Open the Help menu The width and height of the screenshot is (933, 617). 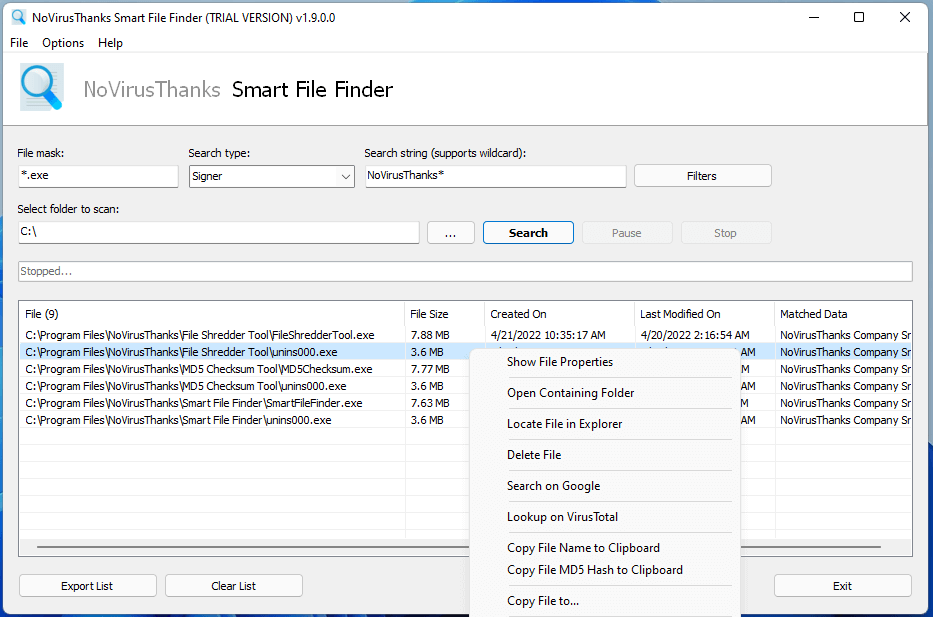coord(110,43)
